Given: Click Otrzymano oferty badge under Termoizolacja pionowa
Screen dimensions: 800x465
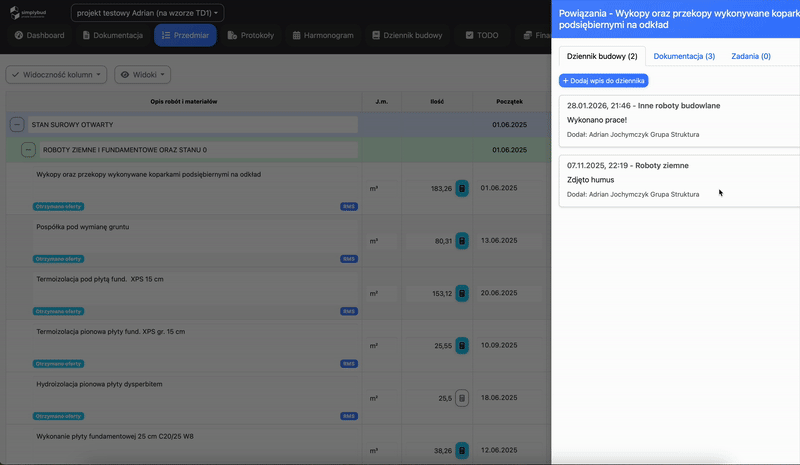Looking at the screenshot, I should (59, 364).
